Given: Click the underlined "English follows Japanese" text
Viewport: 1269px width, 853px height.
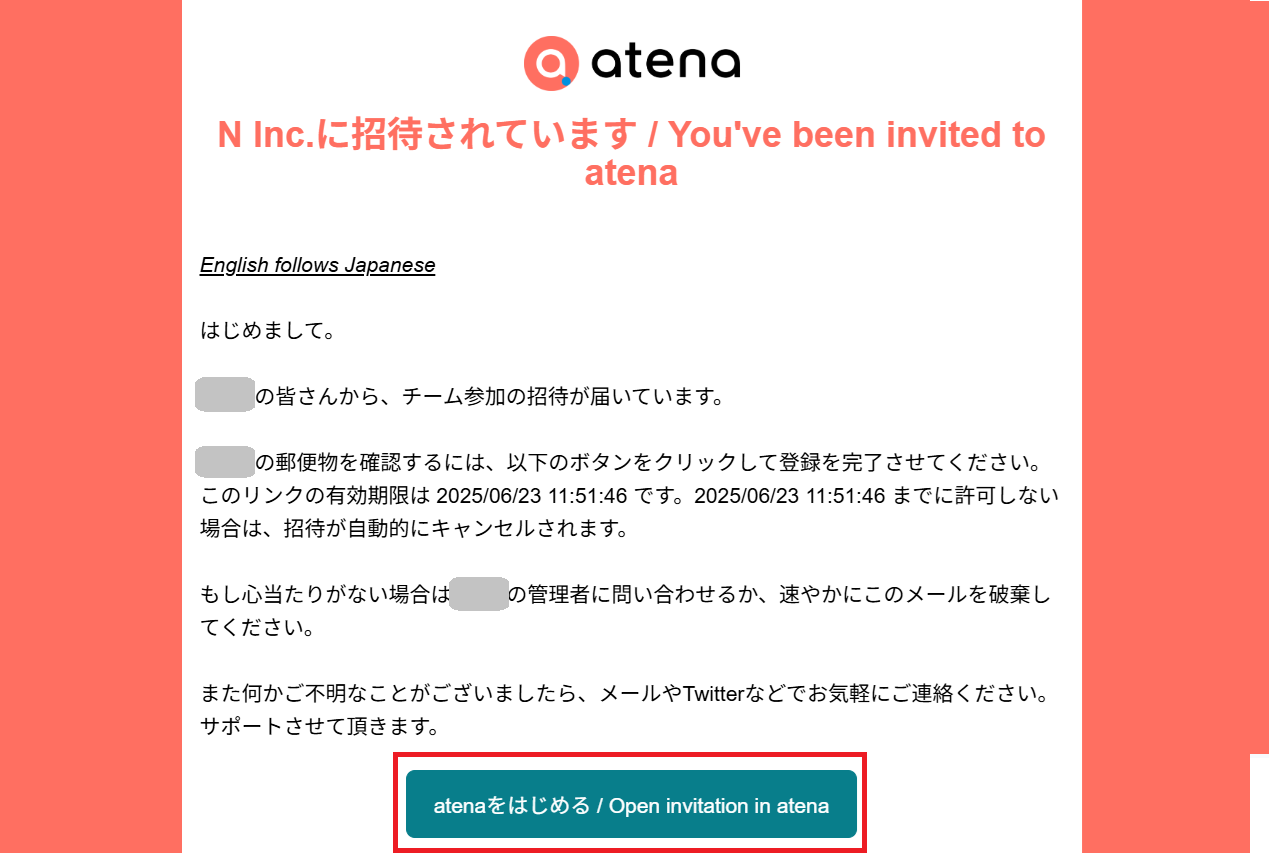Looking at the screenshot, I should (317, 265).
